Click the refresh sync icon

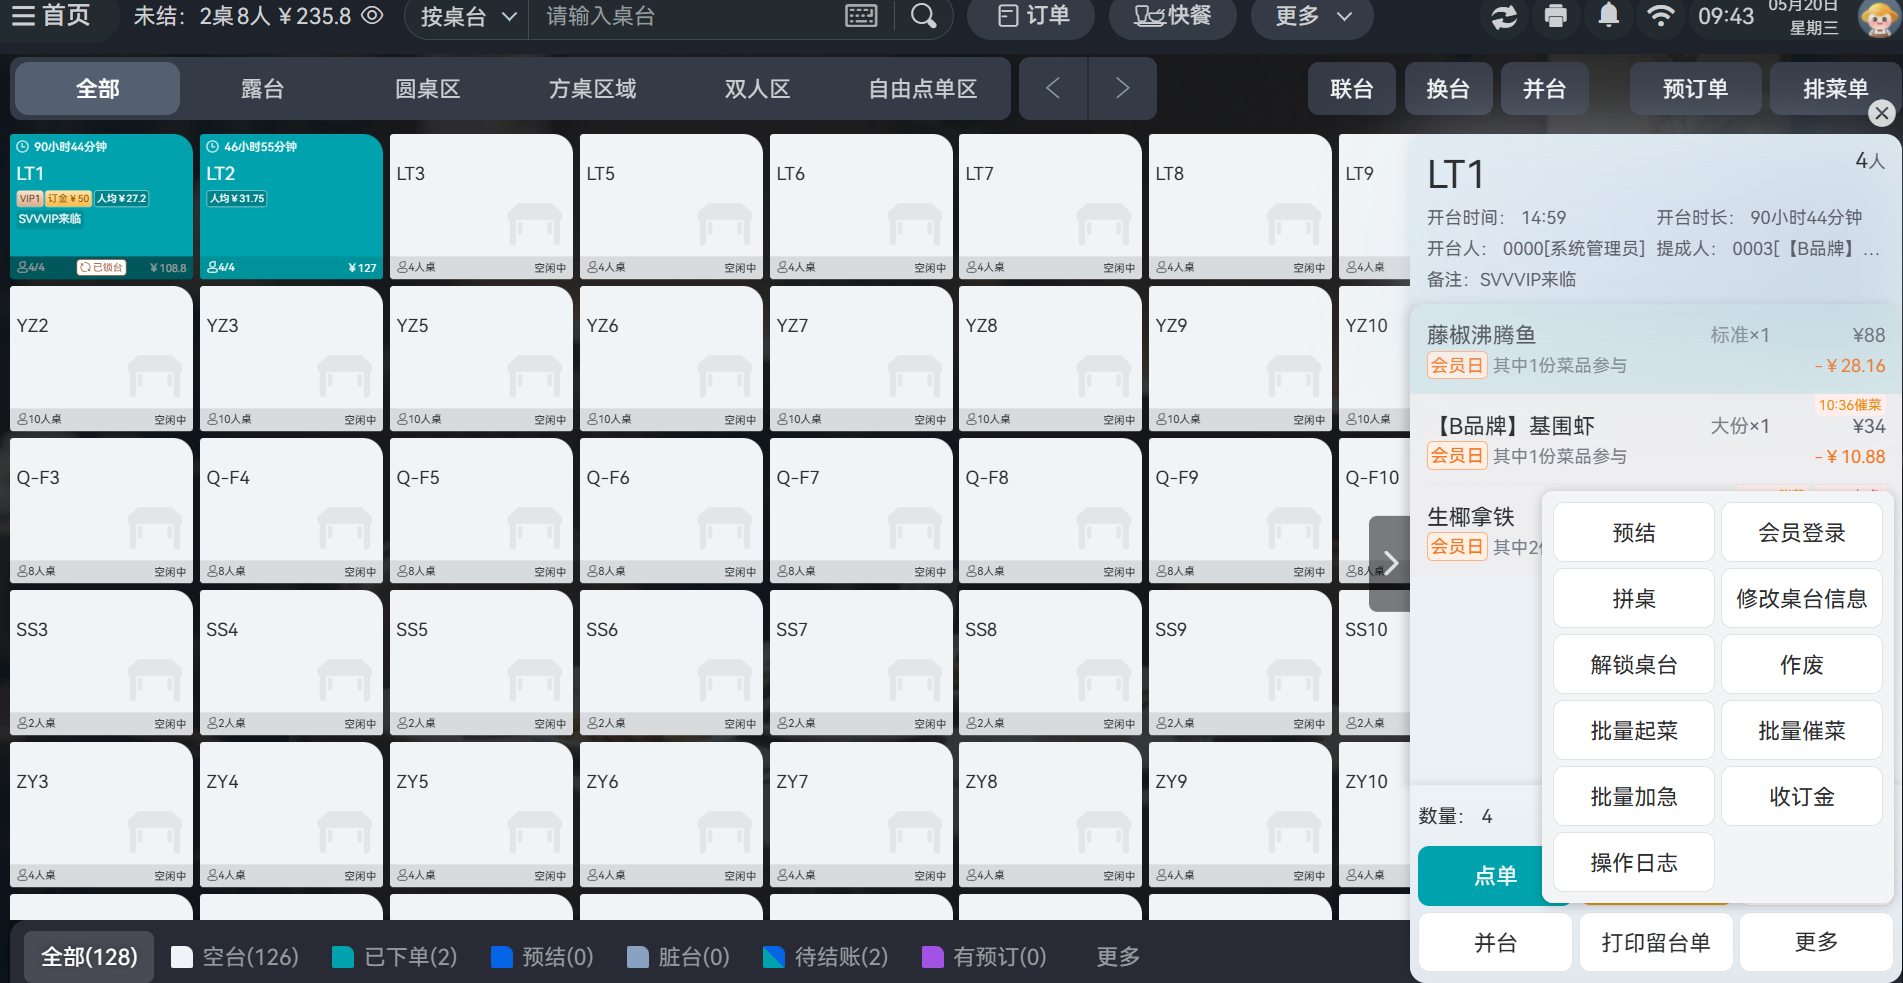[1504, 16]
